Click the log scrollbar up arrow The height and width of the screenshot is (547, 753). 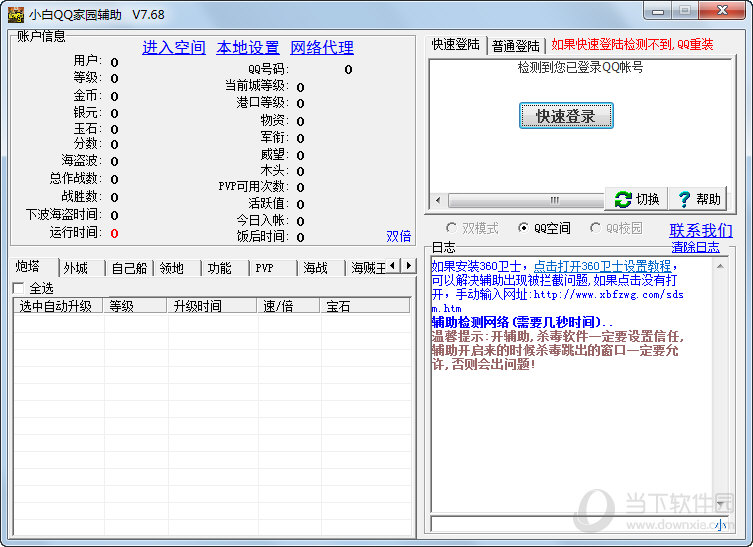coord(720,266)
